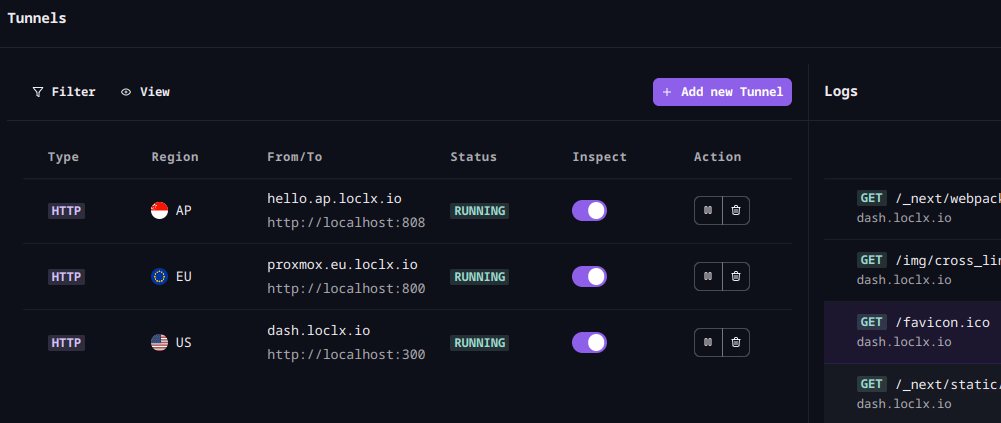Image resolution: width=1001 pixels, height=423 pixels.
Task: Delete the proxmox.eu.loclx.io tunnel
Action: 736,276
